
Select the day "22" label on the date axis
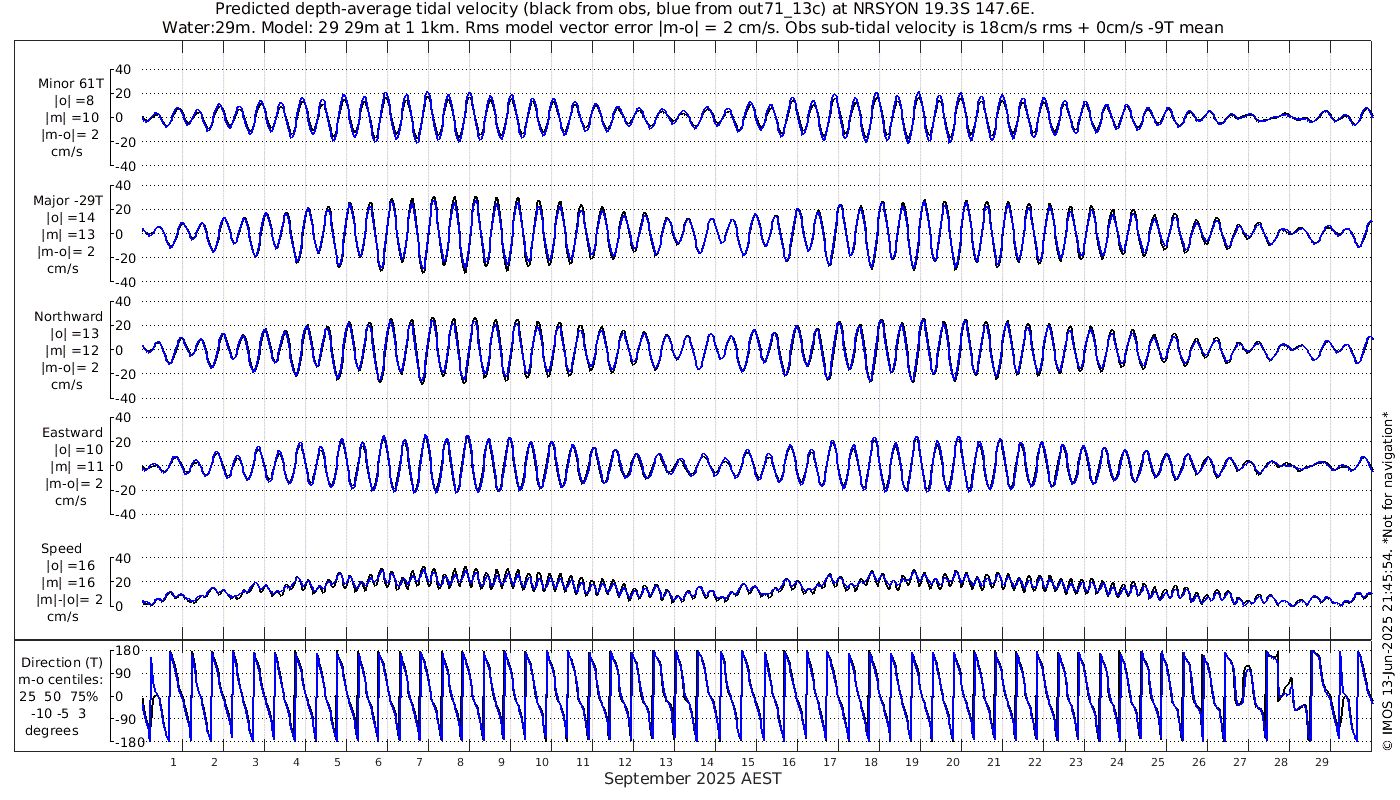pos(1035,762)
